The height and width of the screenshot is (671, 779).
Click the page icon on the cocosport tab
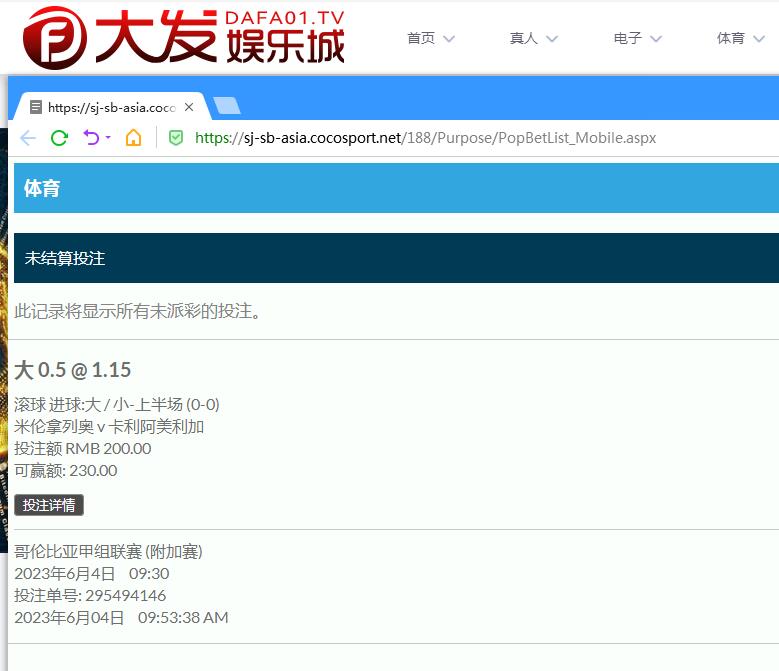pyautogui.click(x=36, y=107)
